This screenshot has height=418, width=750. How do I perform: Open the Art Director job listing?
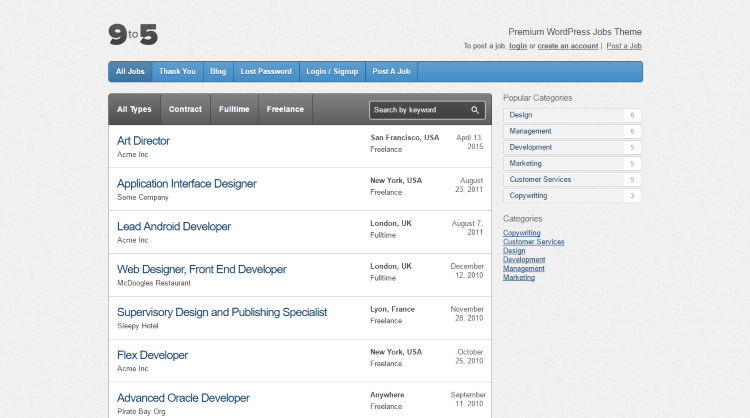click(143, 141)
